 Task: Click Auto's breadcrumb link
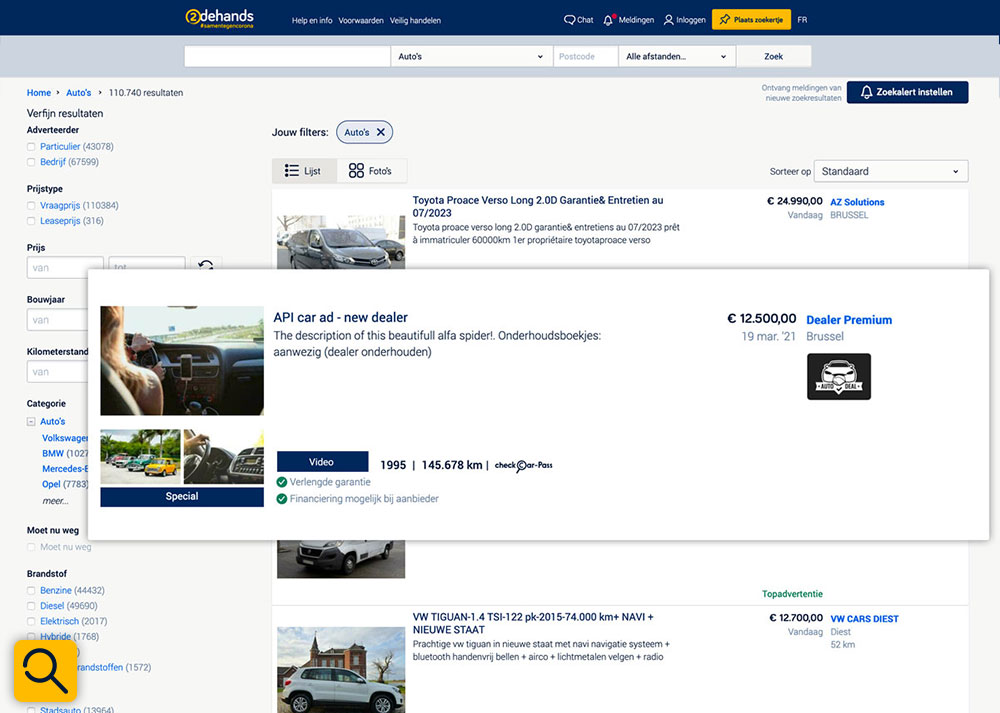pos(78,92)
